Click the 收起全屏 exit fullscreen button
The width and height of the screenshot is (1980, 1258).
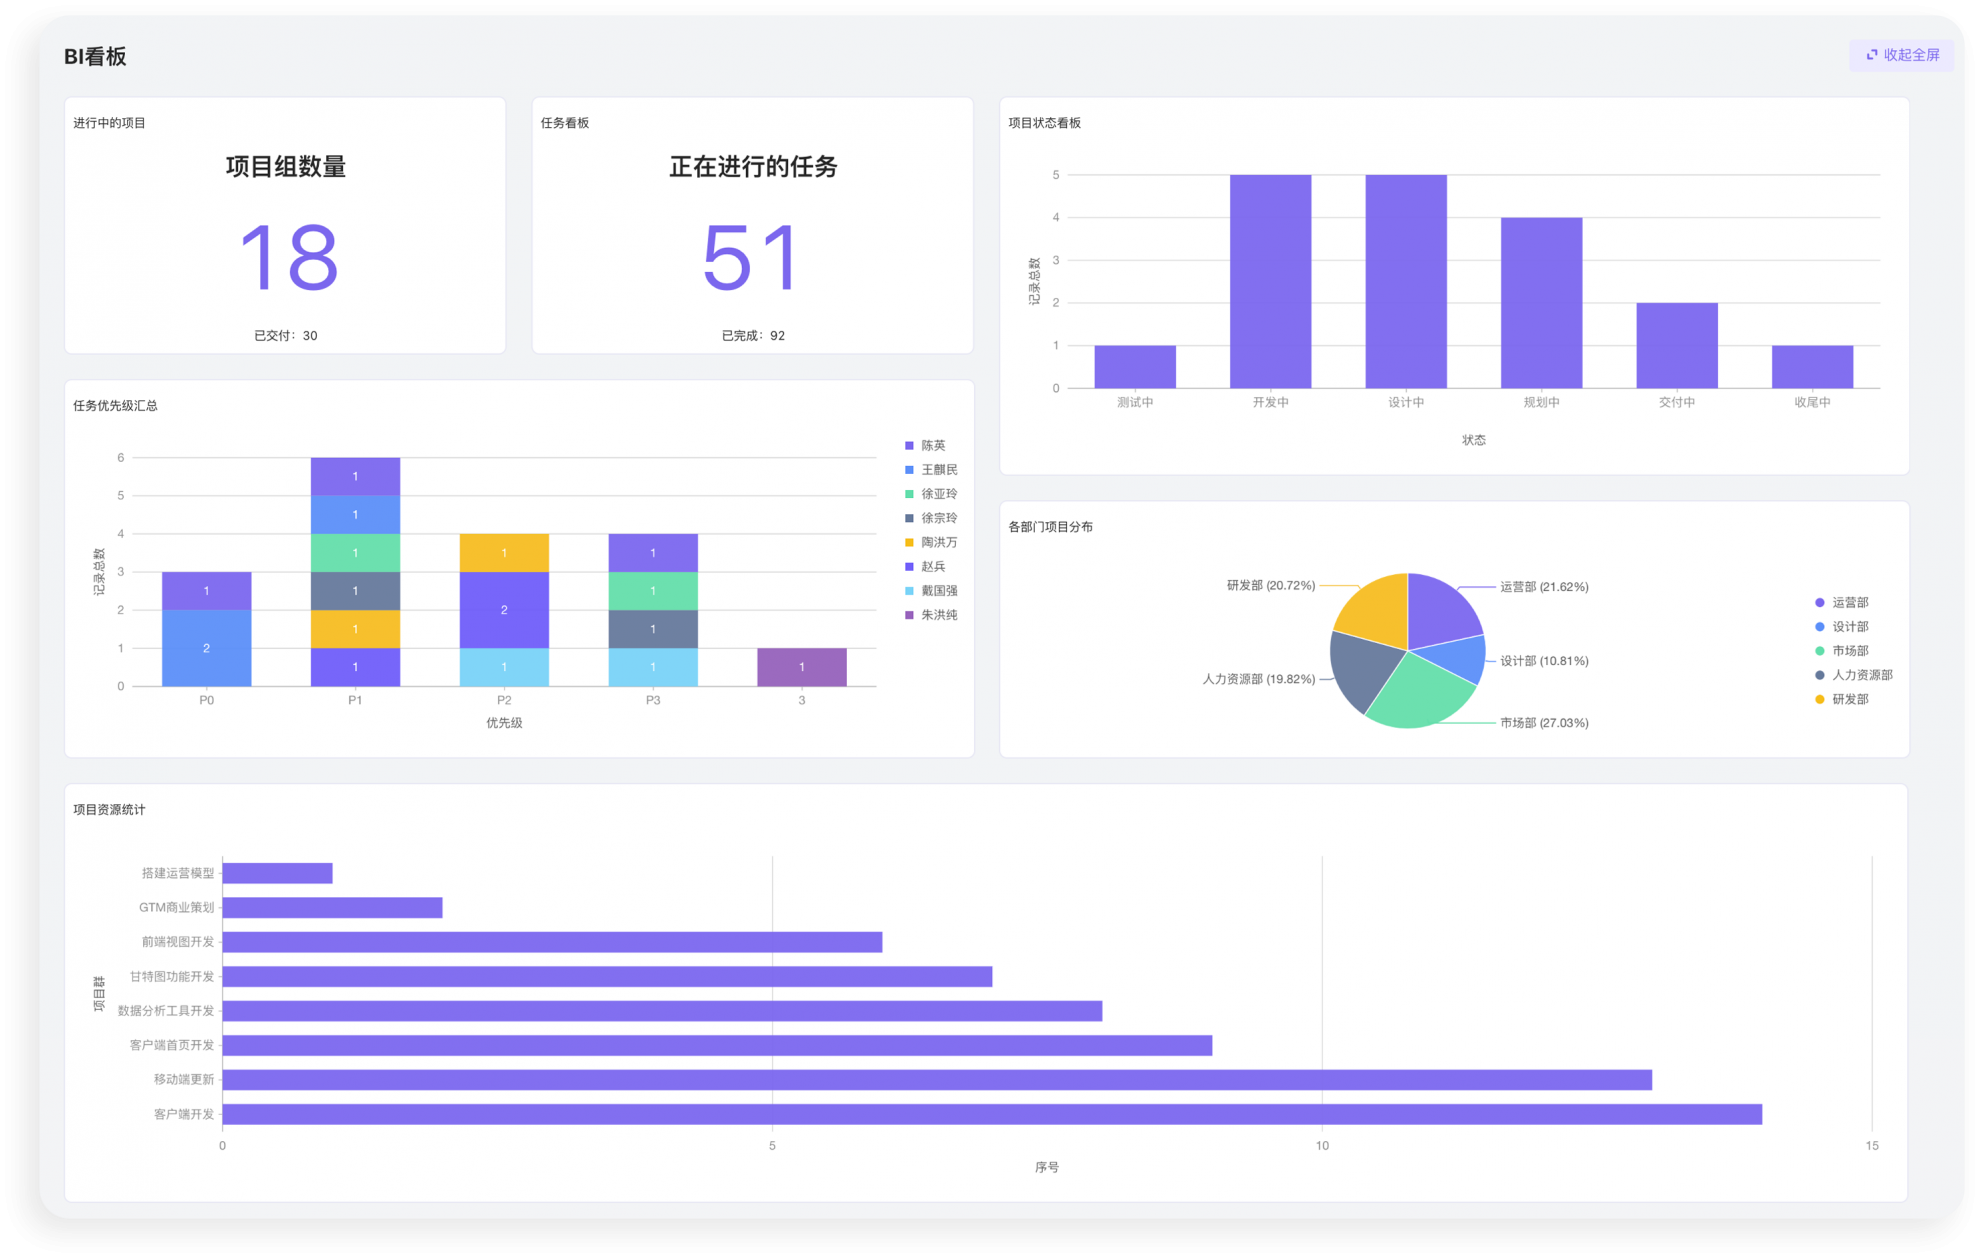point(1902,55)
